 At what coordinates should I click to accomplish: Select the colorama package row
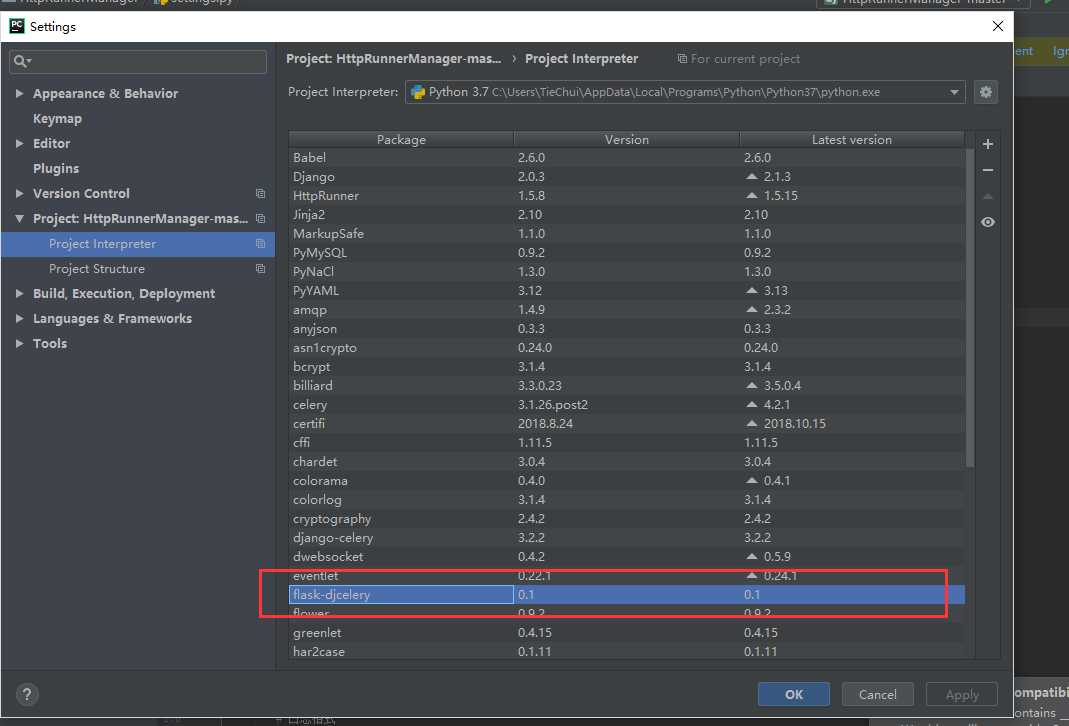627,481
